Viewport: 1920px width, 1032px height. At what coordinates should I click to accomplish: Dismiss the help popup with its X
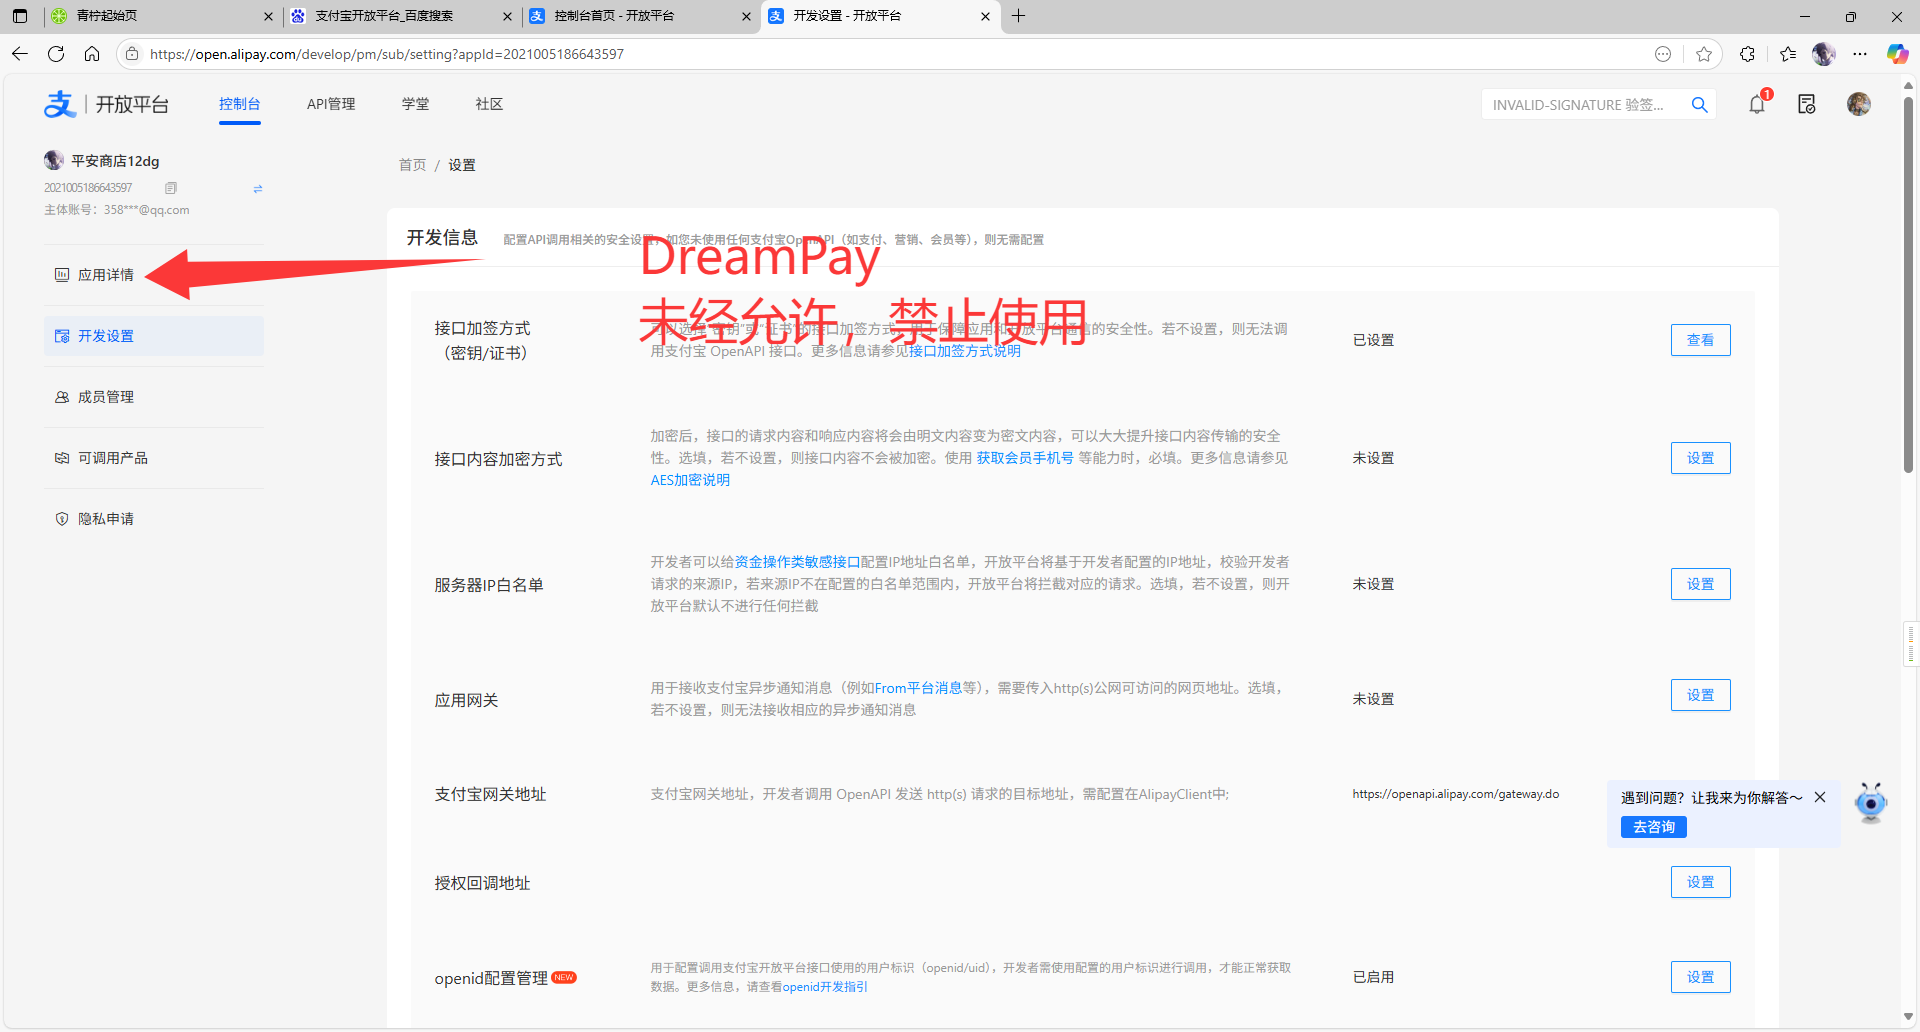pos(1820,797)
